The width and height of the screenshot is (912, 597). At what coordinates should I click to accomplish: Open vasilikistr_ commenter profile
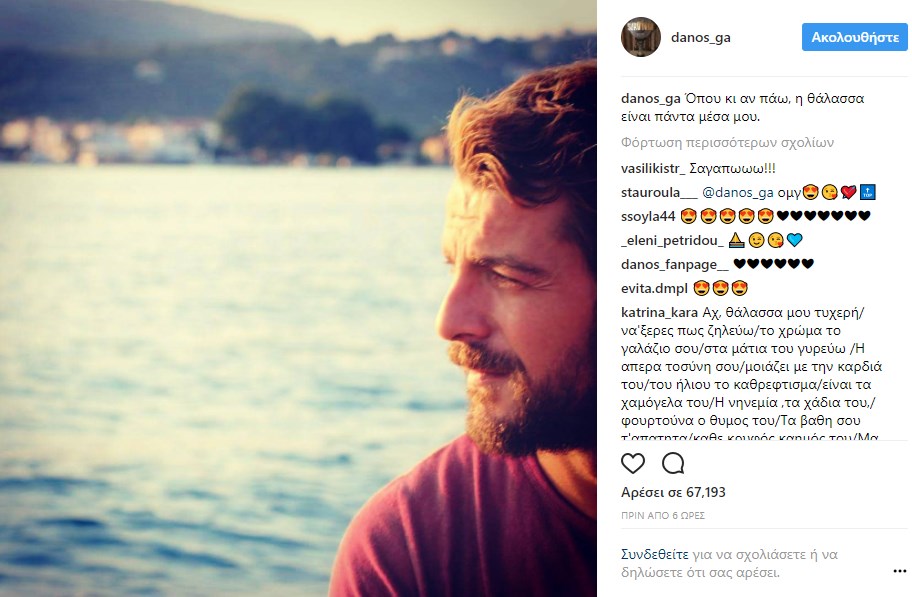point(653,169)
